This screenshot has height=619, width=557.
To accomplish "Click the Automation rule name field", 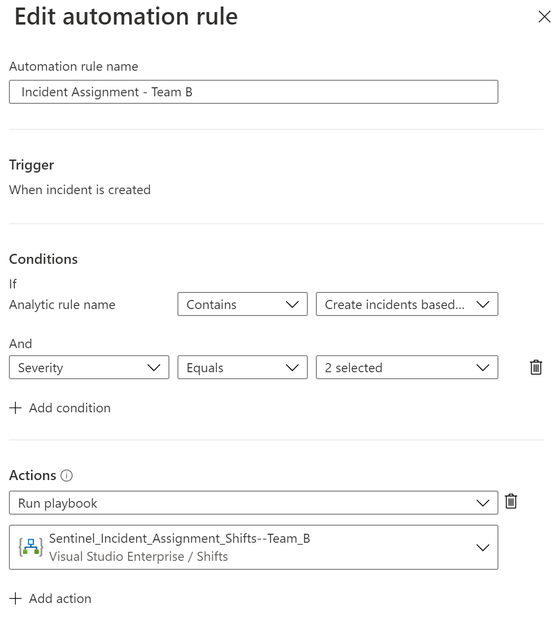I will click(x=253, y=92).
